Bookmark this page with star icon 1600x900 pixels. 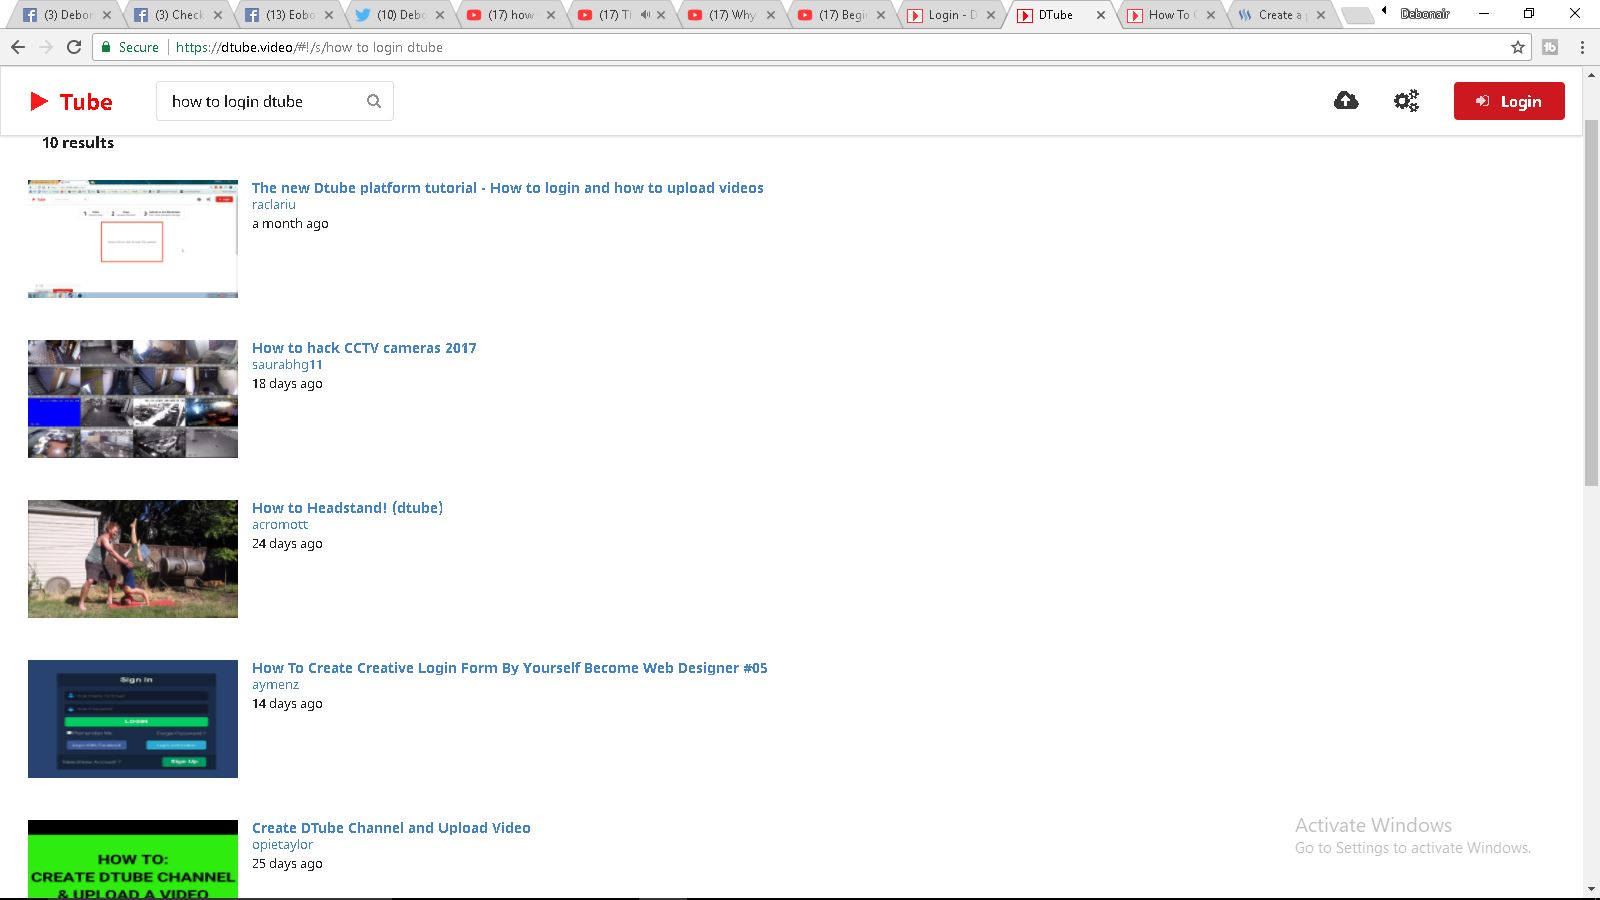tap(1518, 47)
